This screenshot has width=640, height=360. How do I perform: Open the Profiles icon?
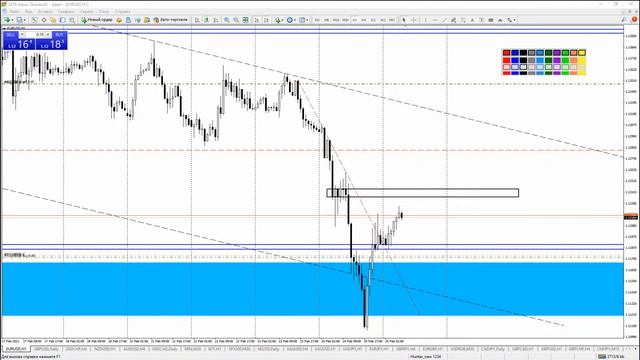tap(19, 20)
